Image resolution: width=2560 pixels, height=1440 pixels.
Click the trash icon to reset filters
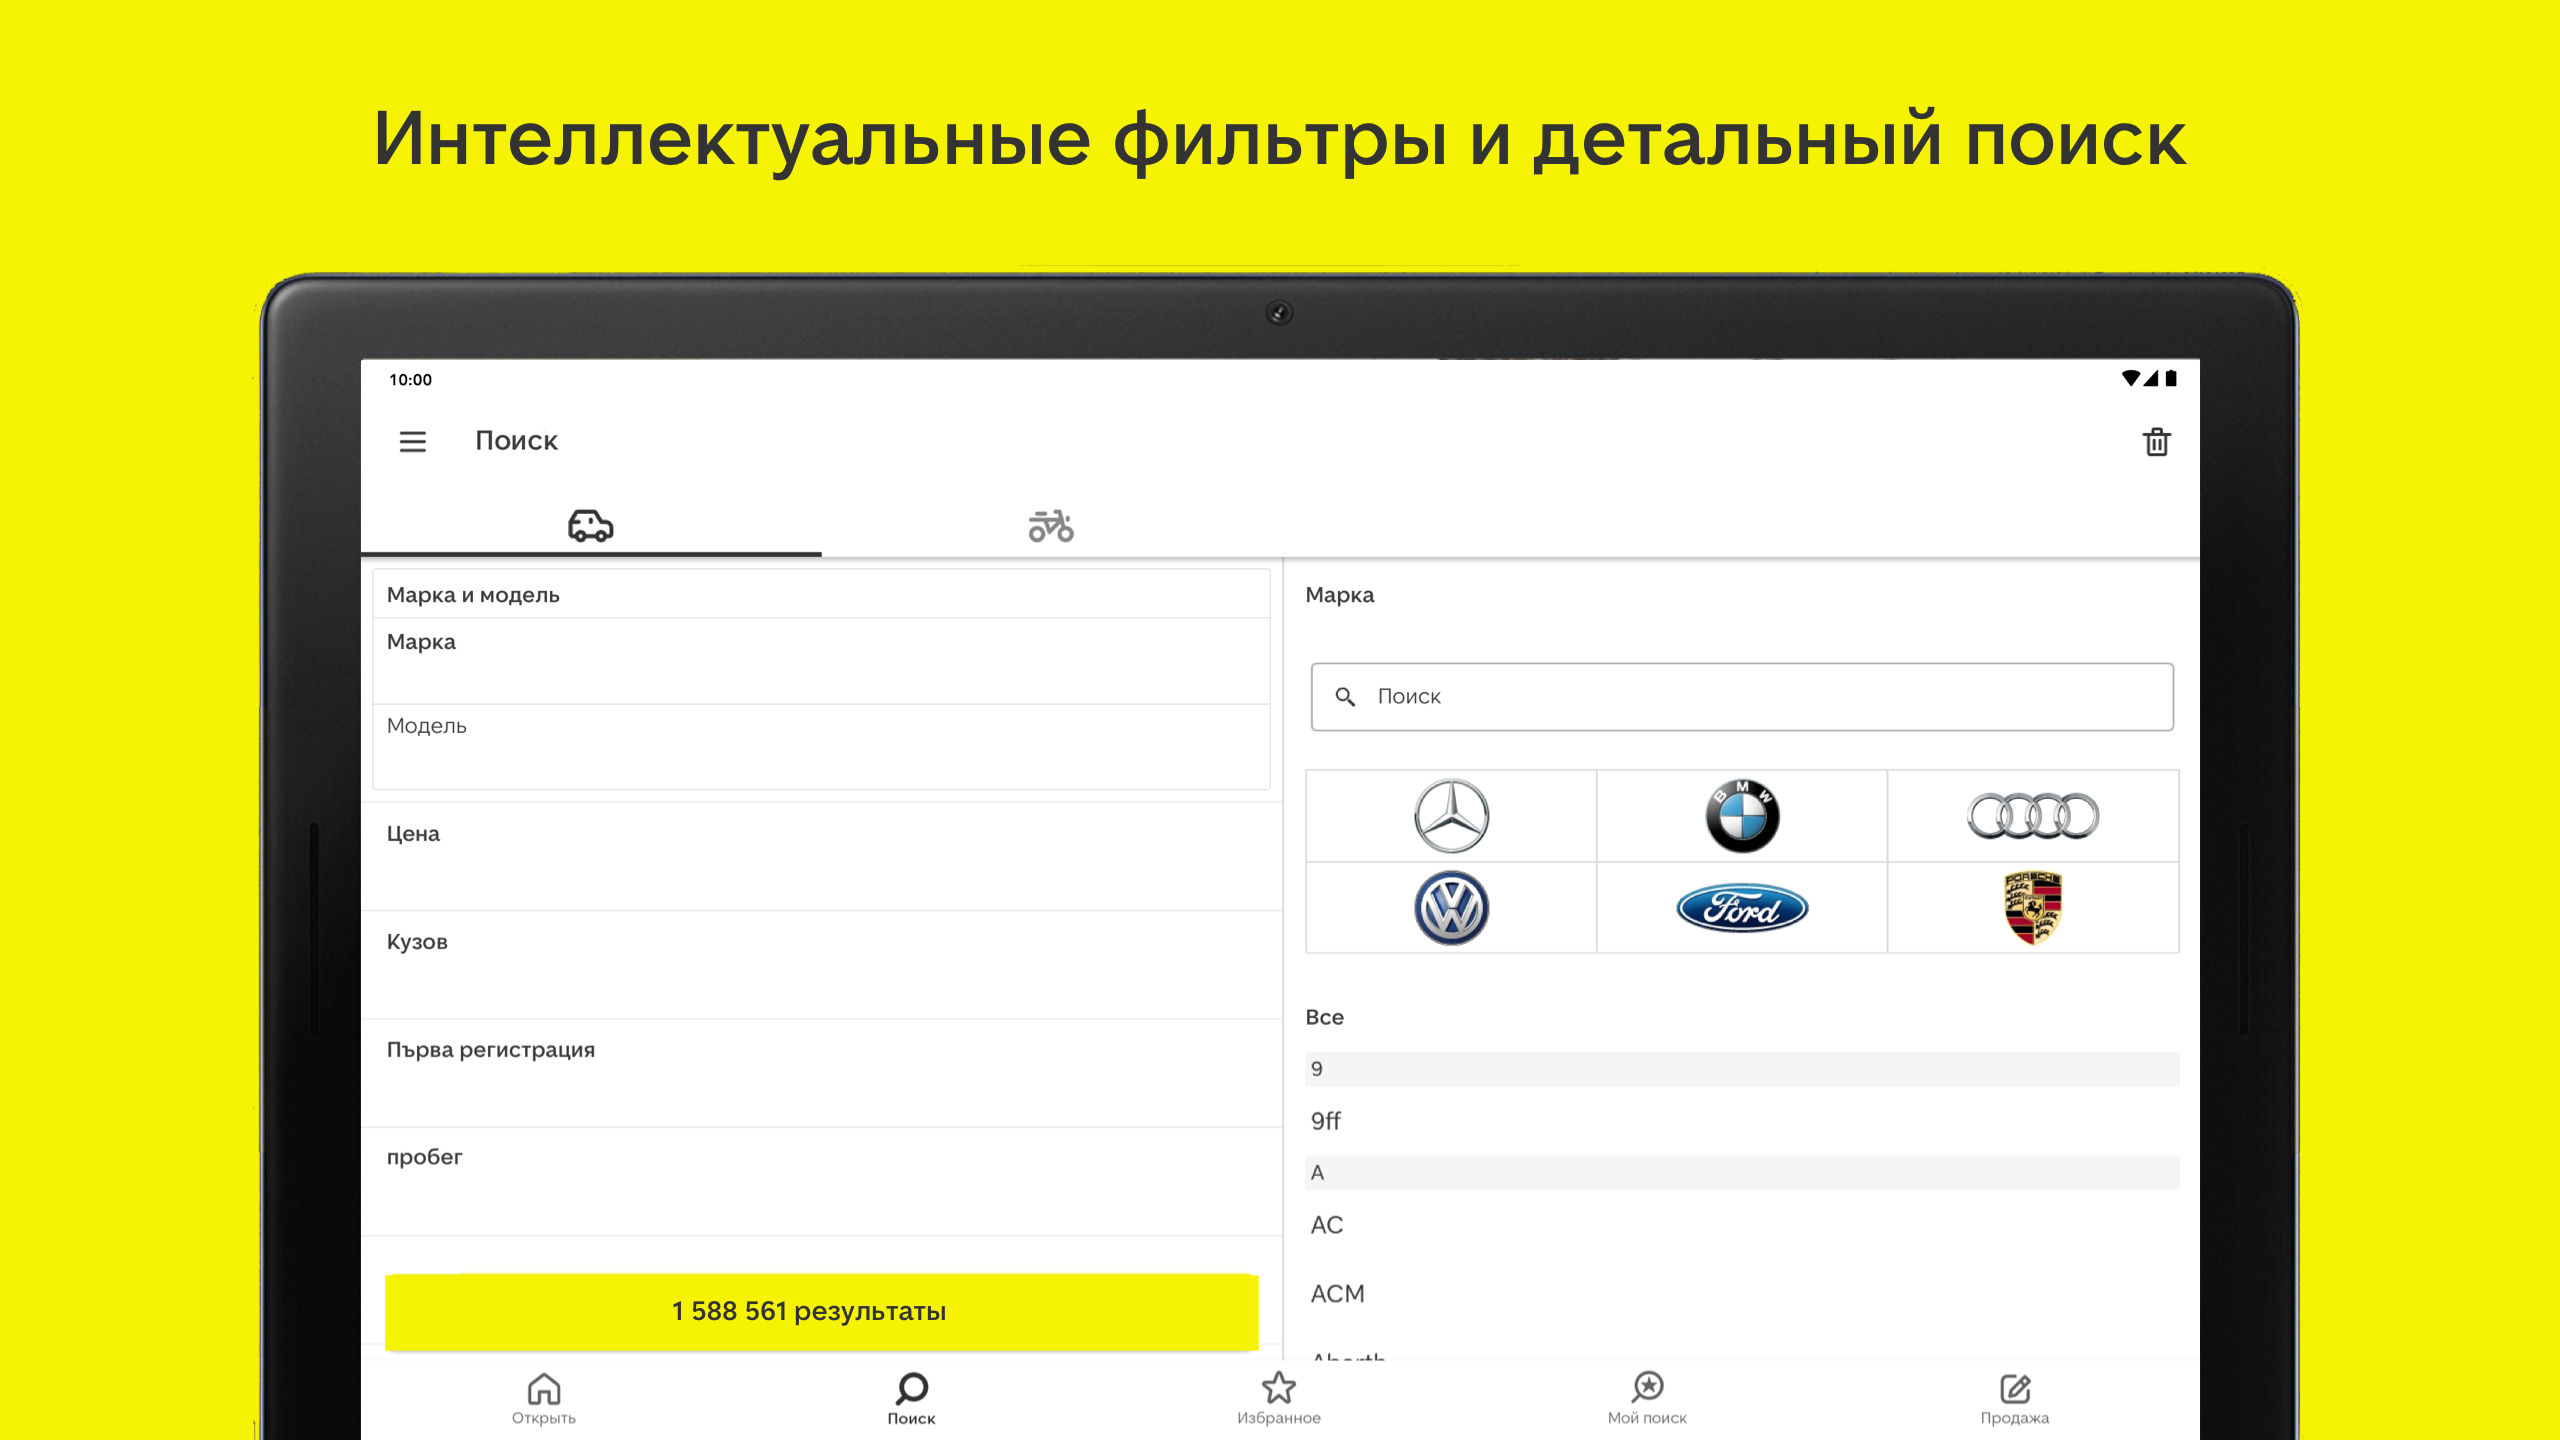[2156, 442]
